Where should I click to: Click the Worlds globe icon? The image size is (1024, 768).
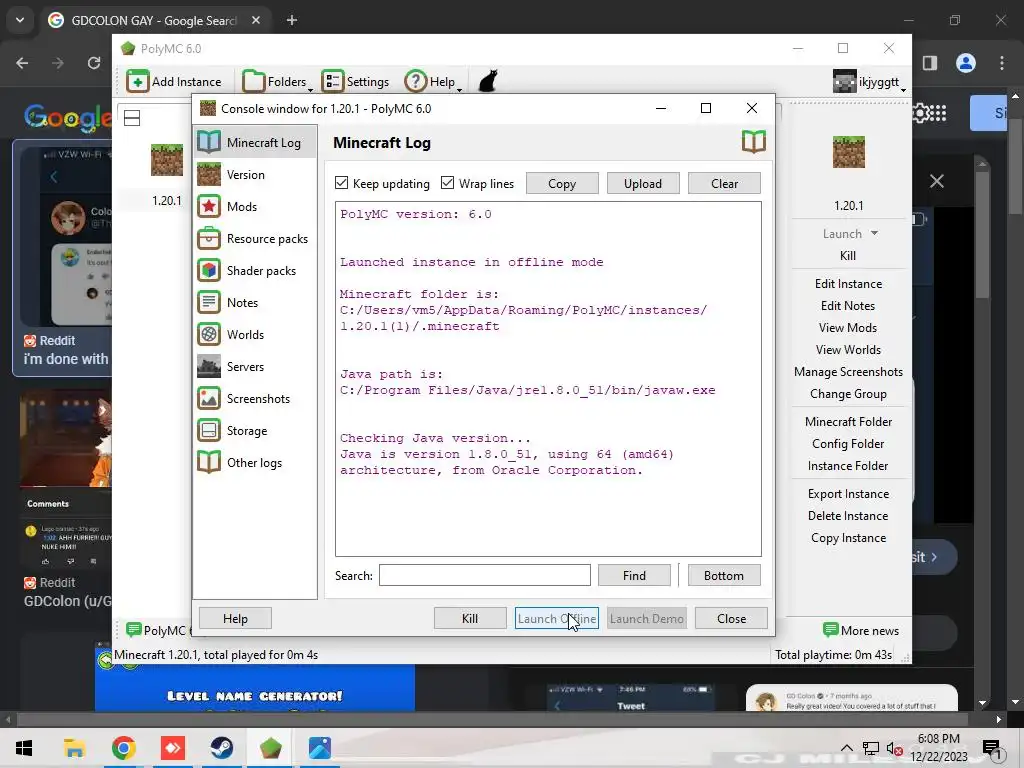point(209,334)
